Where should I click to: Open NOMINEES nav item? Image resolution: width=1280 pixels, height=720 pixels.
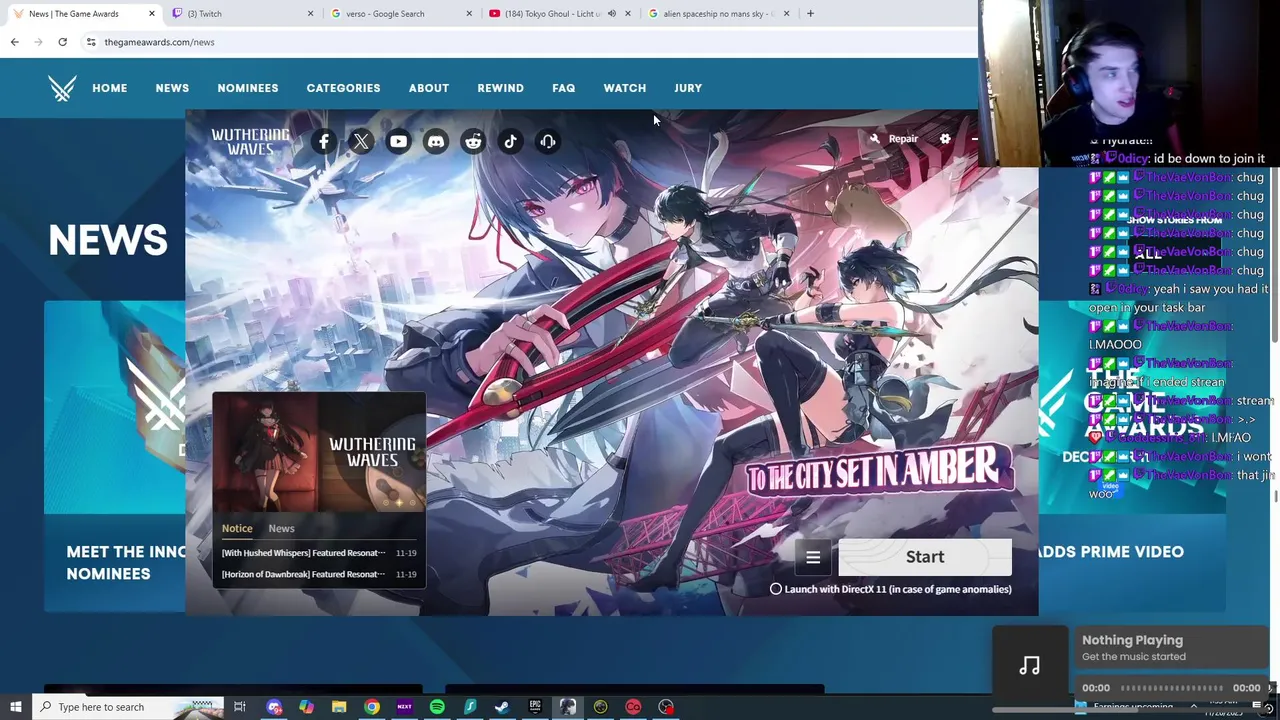(x=248, y=88)
